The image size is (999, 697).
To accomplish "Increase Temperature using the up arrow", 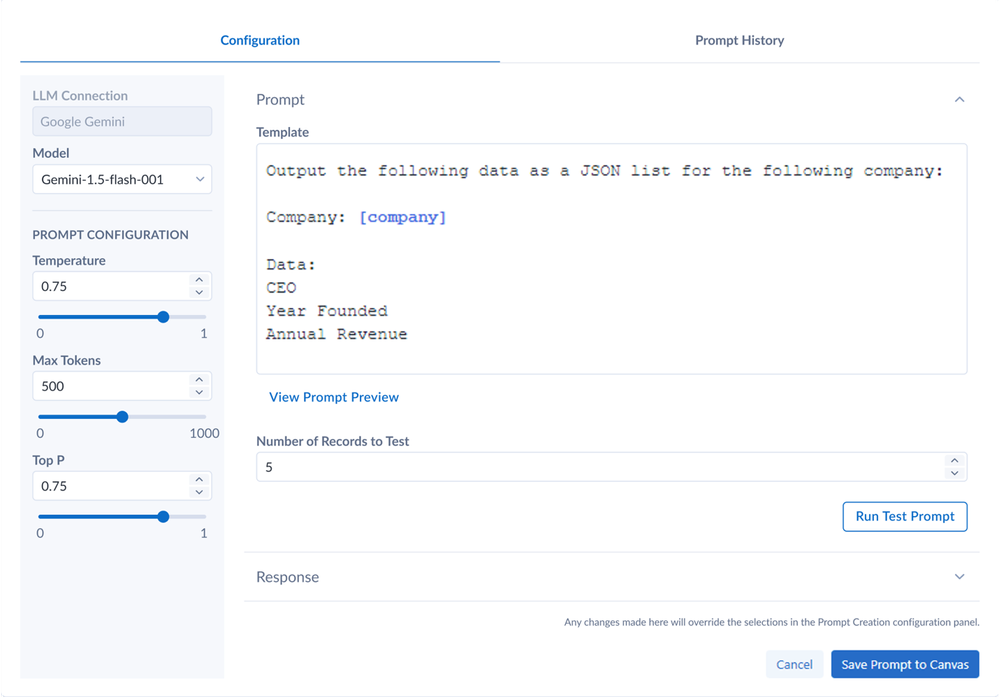I will 199,280.
